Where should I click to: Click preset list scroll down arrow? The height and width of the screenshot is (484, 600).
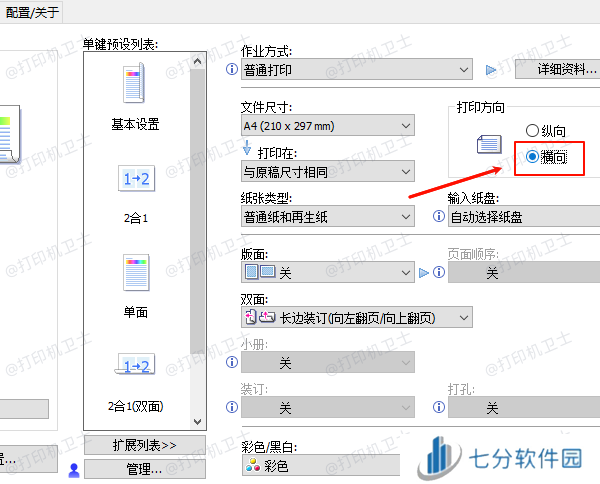click(x=197, y=421)
